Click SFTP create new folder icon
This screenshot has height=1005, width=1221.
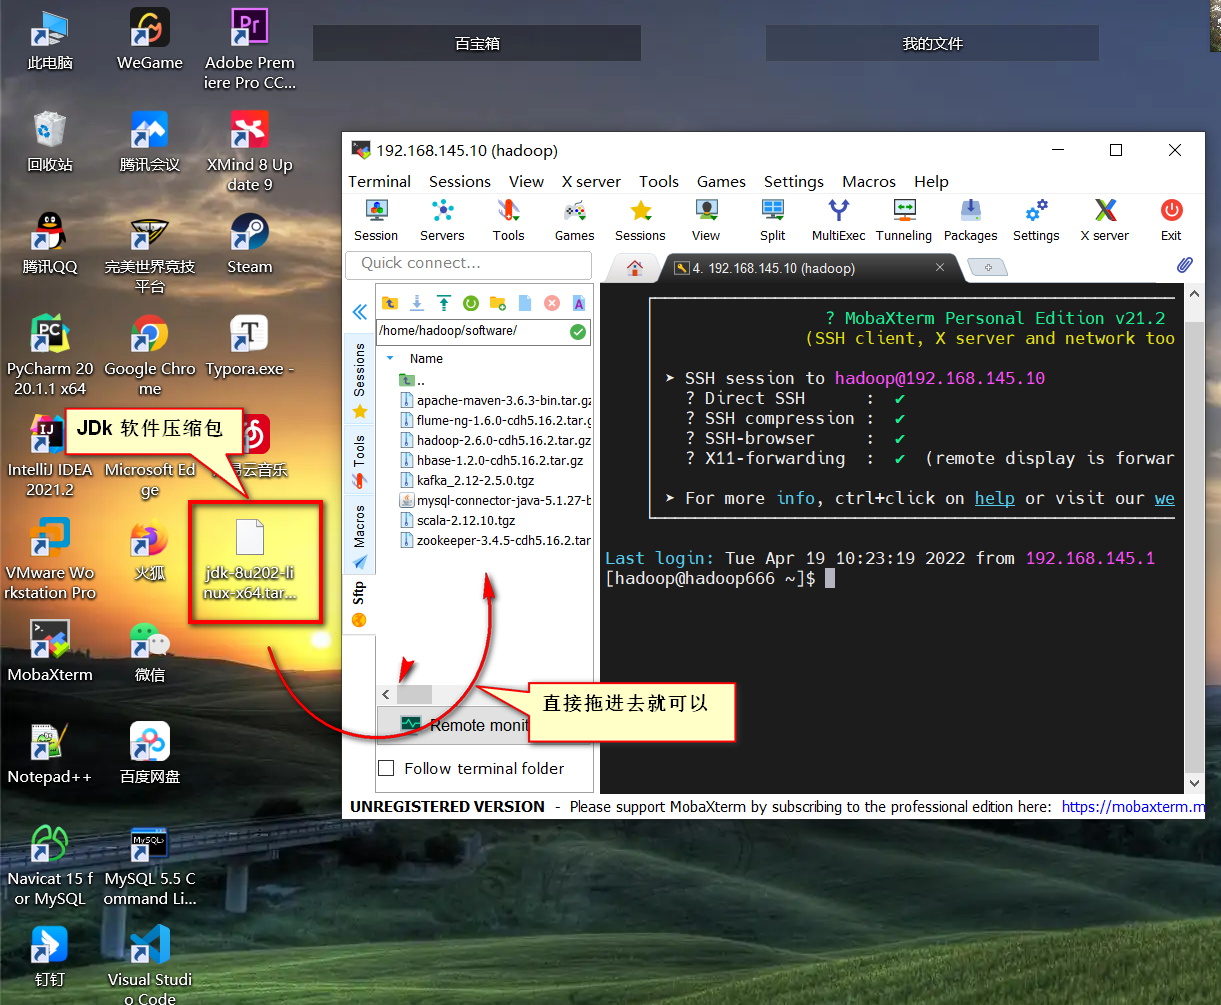pos(497,303)
